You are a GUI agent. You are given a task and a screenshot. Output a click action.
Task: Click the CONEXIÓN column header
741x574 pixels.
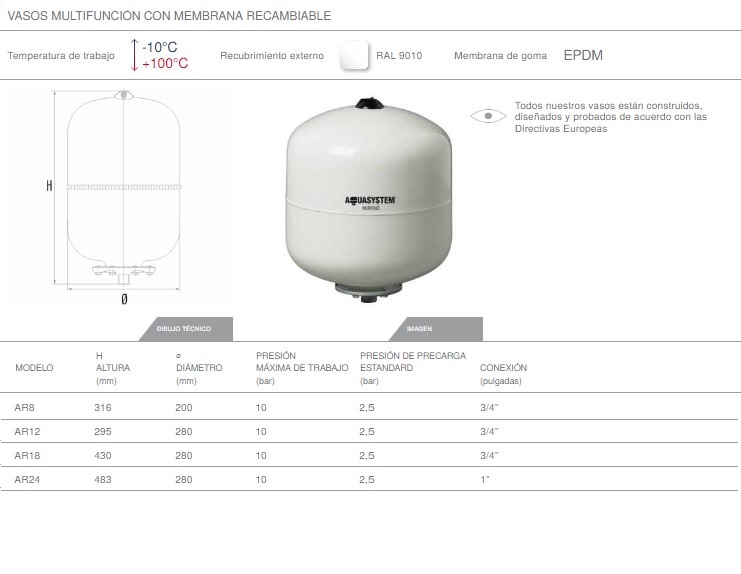point(503,368)
